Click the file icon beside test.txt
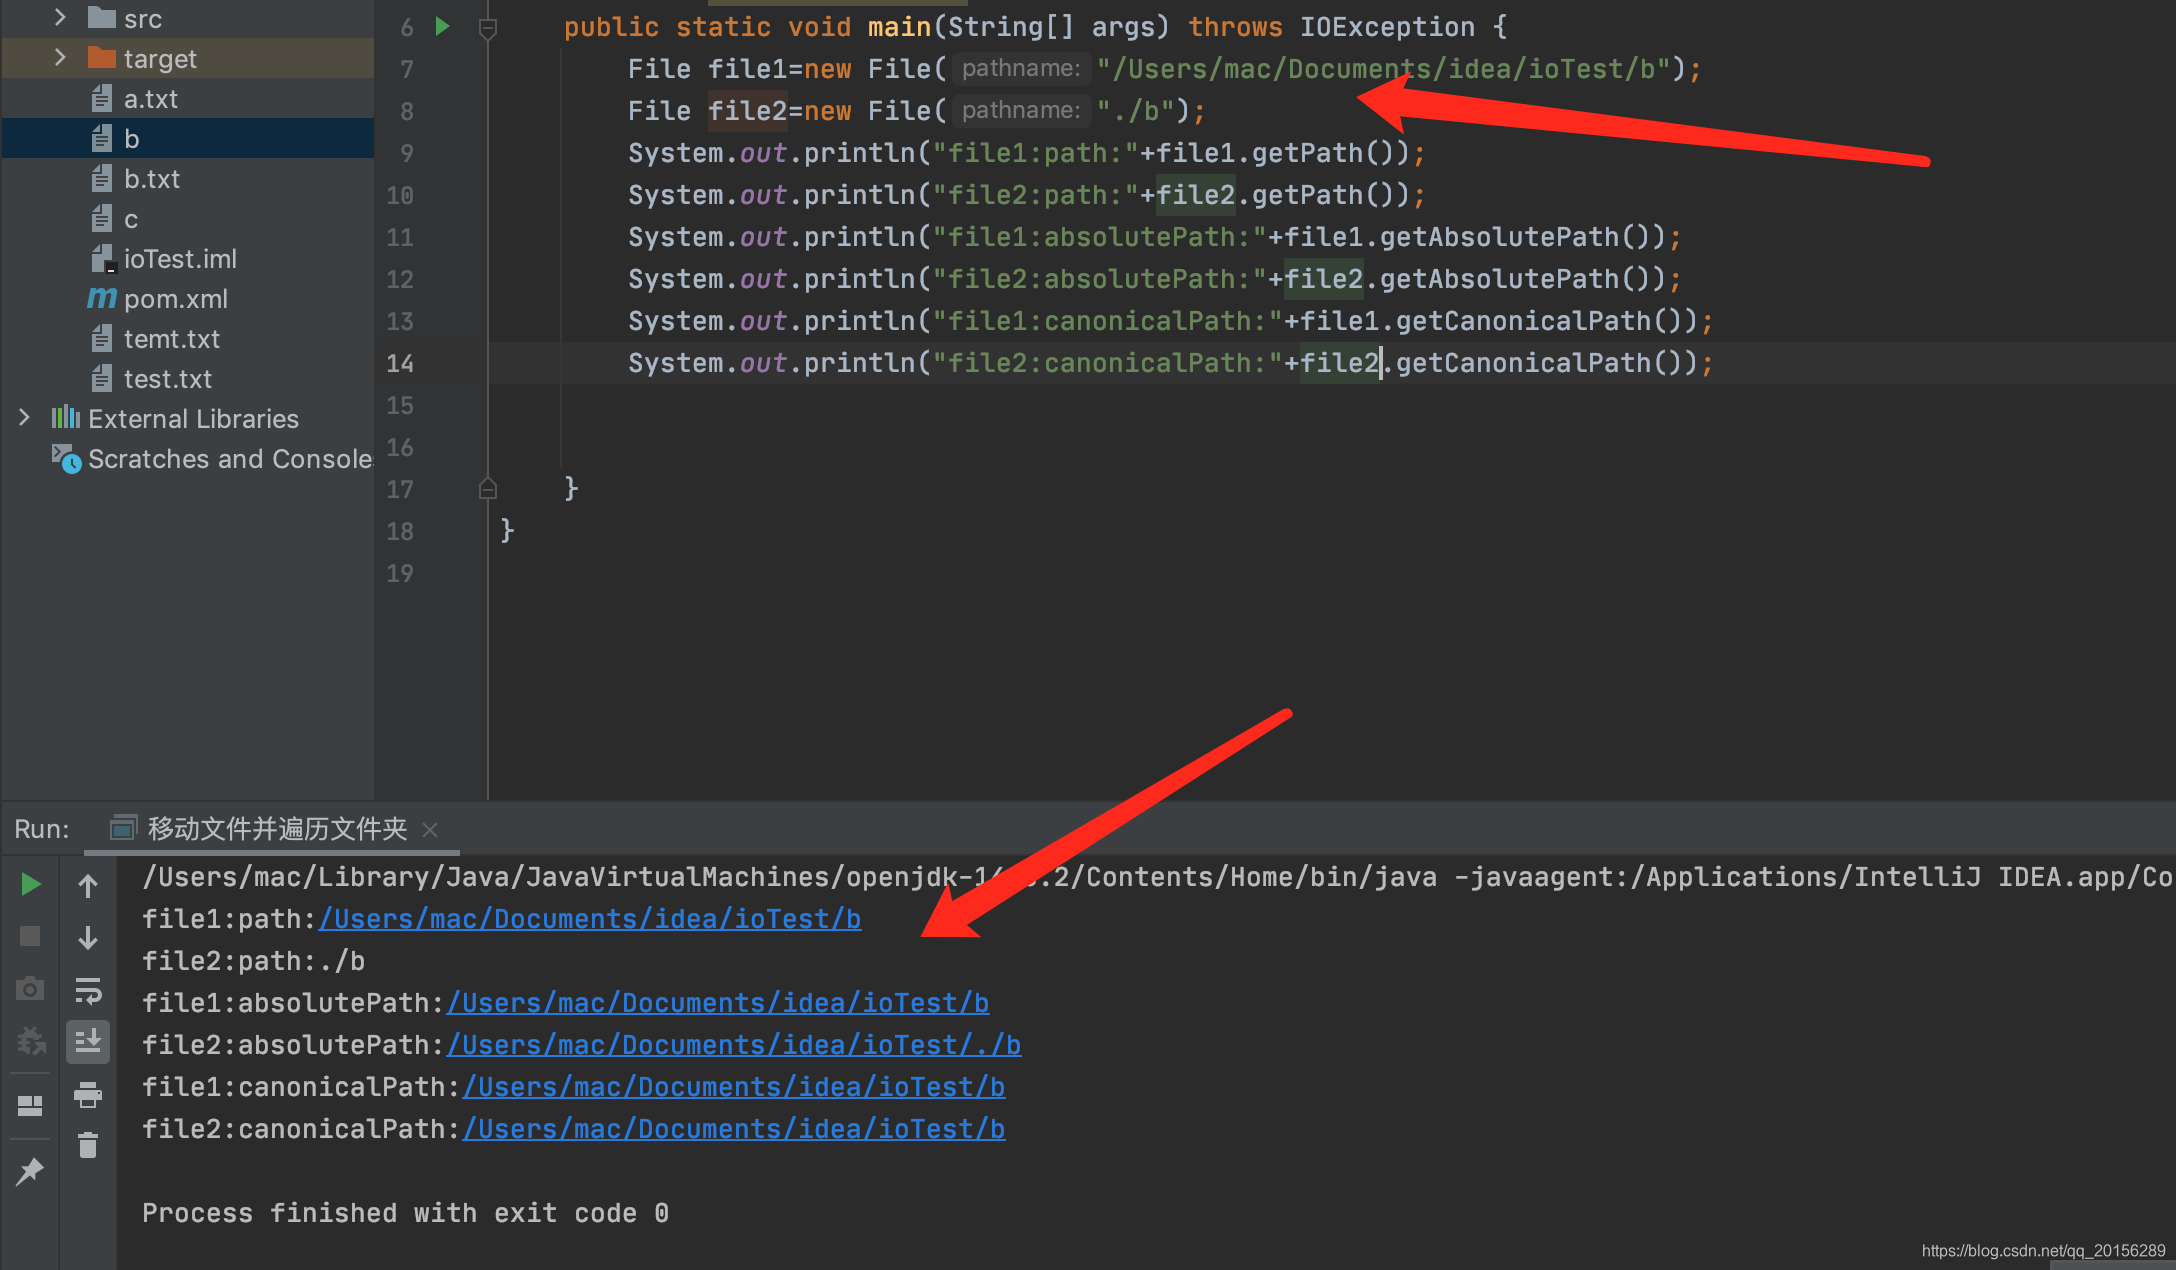The image size is (2176, 1270). tap(101, 378)
